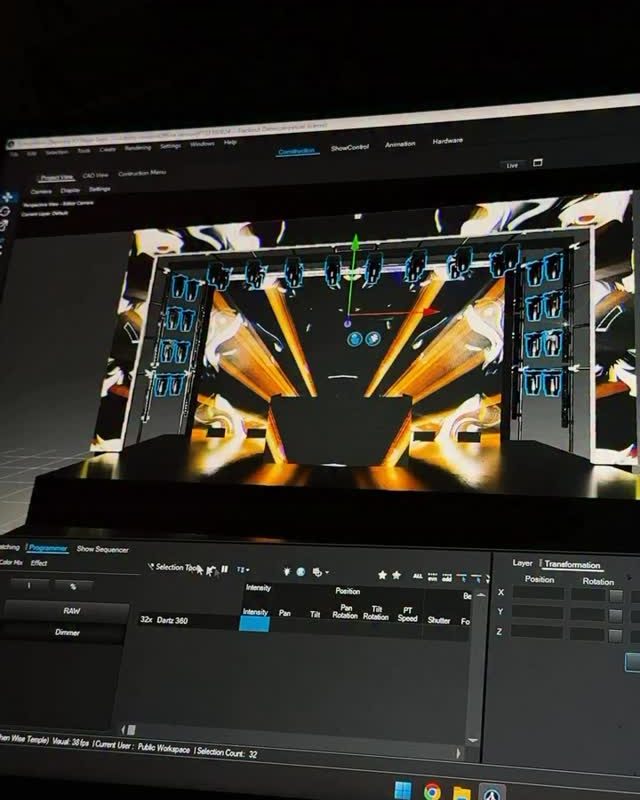Viewport: 640px width, 800px height.
Task: Switch to the Programmer tab
Action: [48, 548]
